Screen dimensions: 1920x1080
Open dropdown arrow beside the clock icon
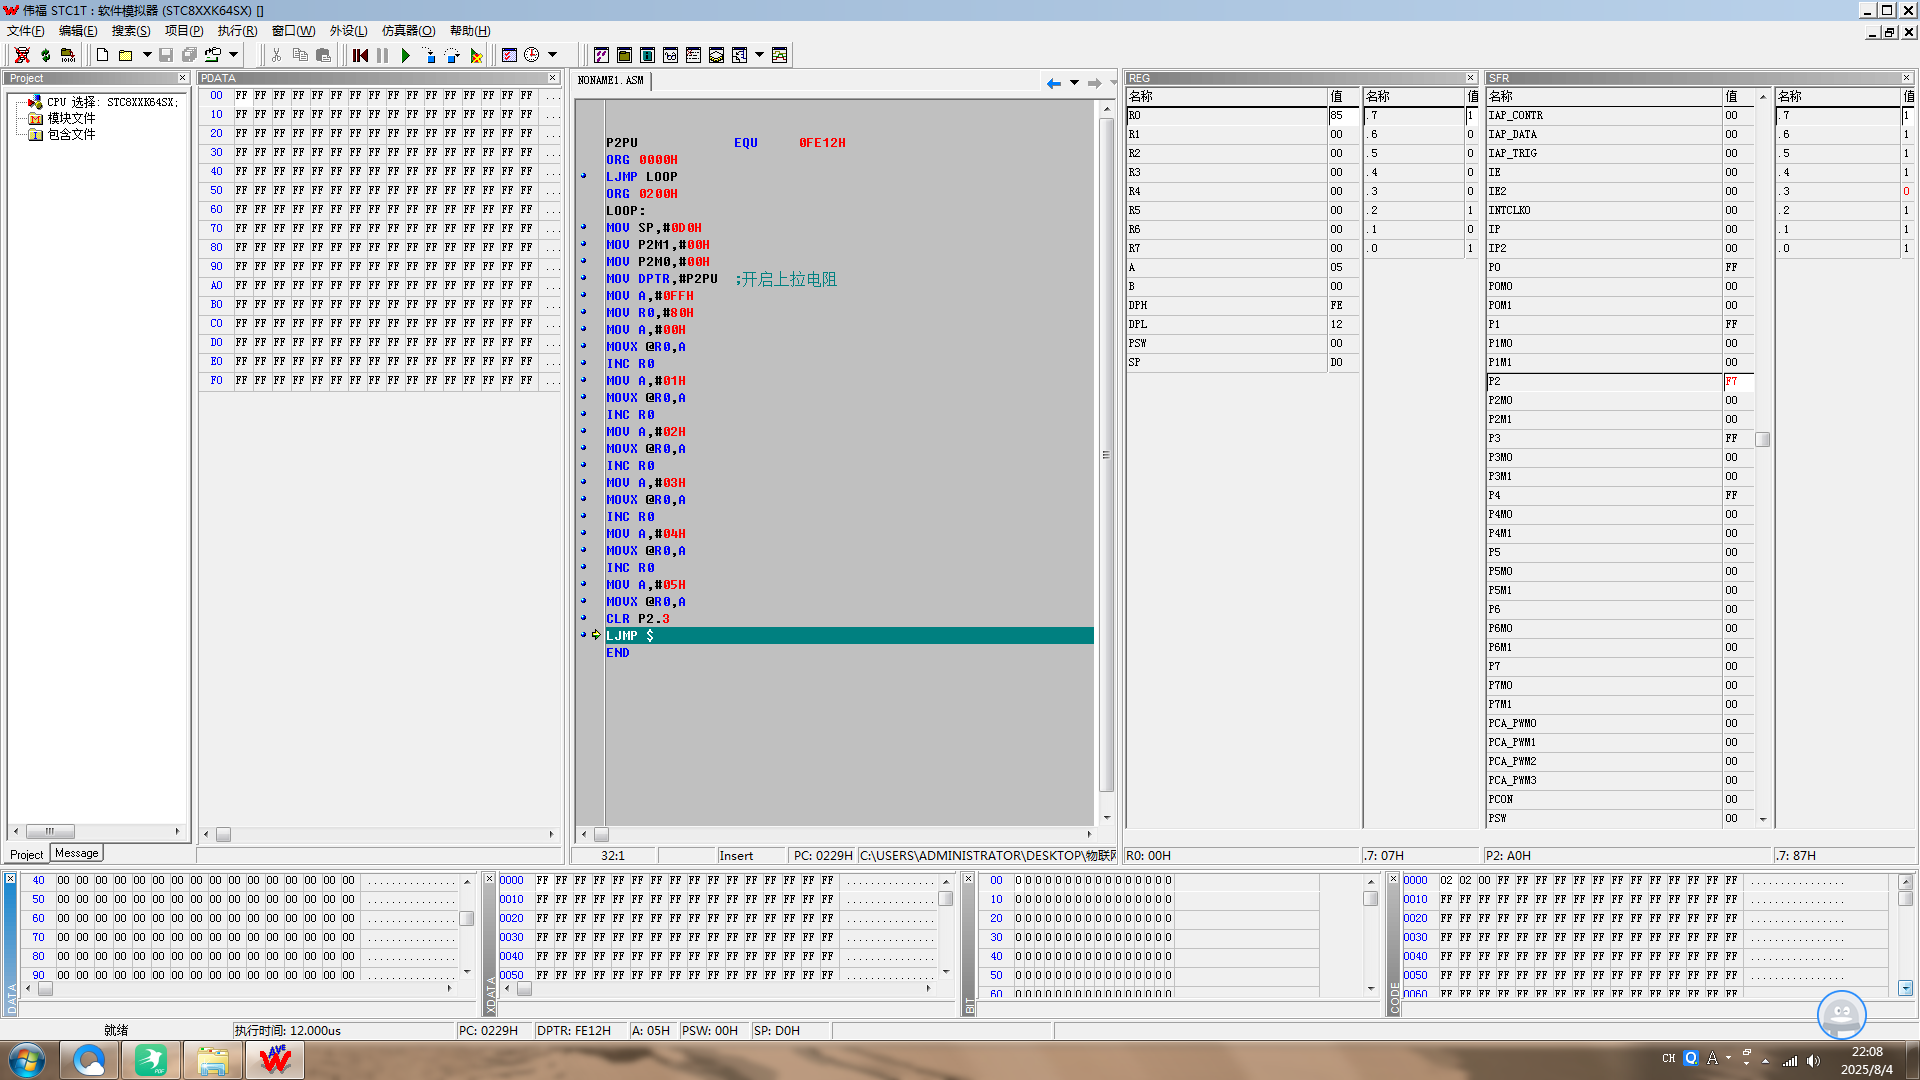(552, 55)
